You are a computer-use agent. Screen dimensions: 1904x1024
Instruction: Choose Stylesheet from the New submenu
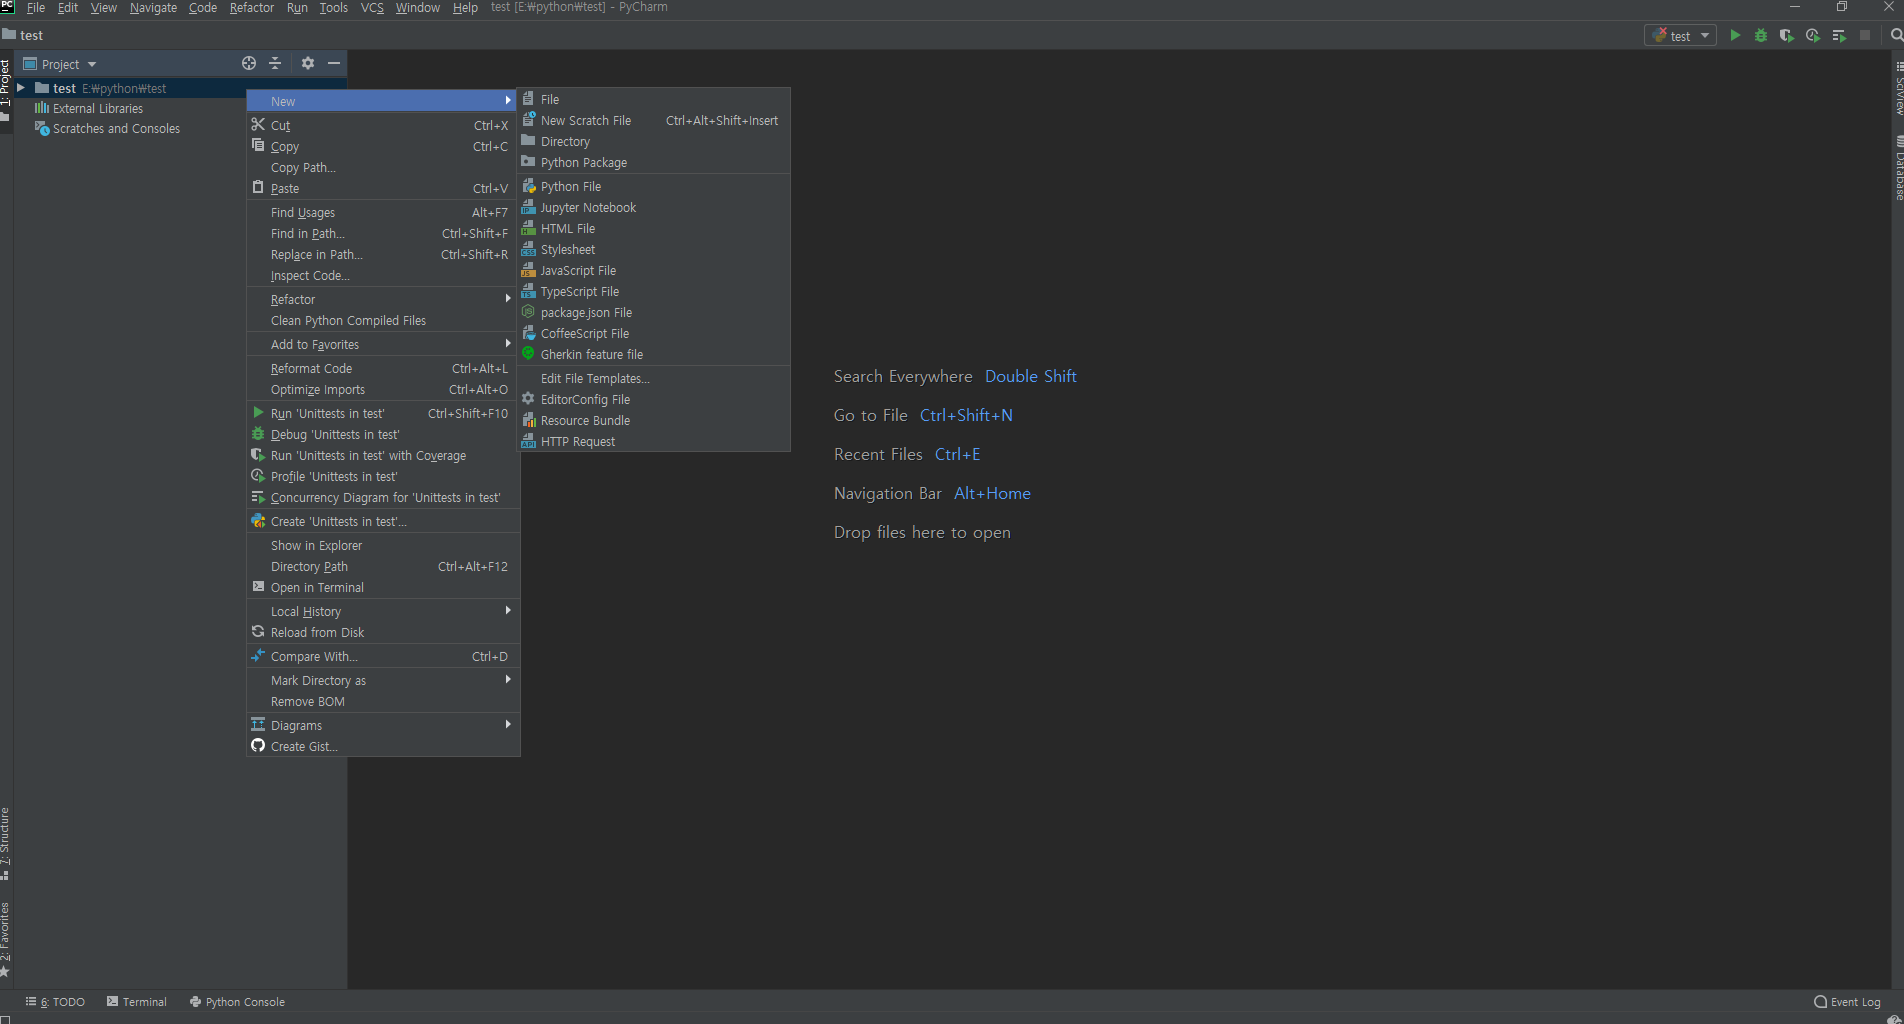654,249
